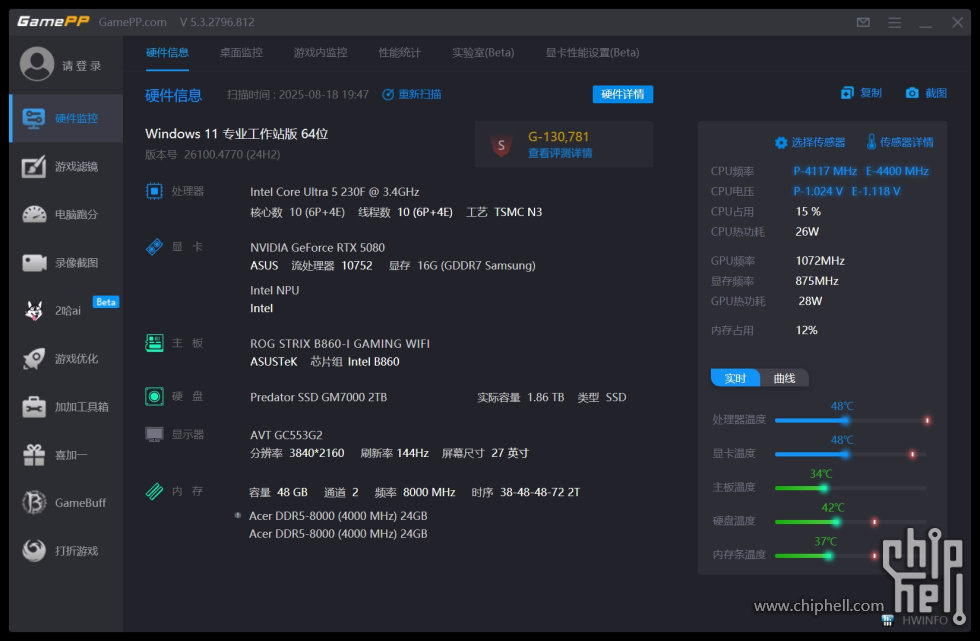
Task: Click the 重新扫描 rescan link text
Action: 420,94
